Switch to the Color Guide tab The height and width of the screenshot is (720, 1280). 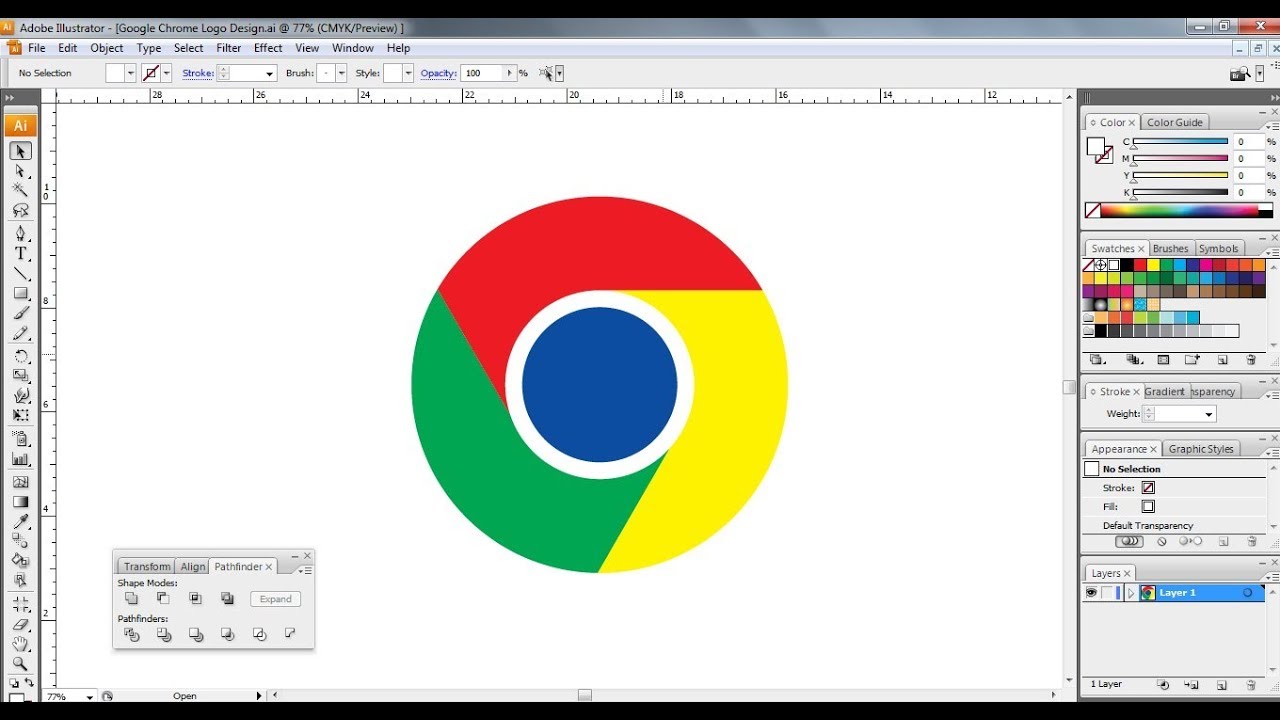1175,122
